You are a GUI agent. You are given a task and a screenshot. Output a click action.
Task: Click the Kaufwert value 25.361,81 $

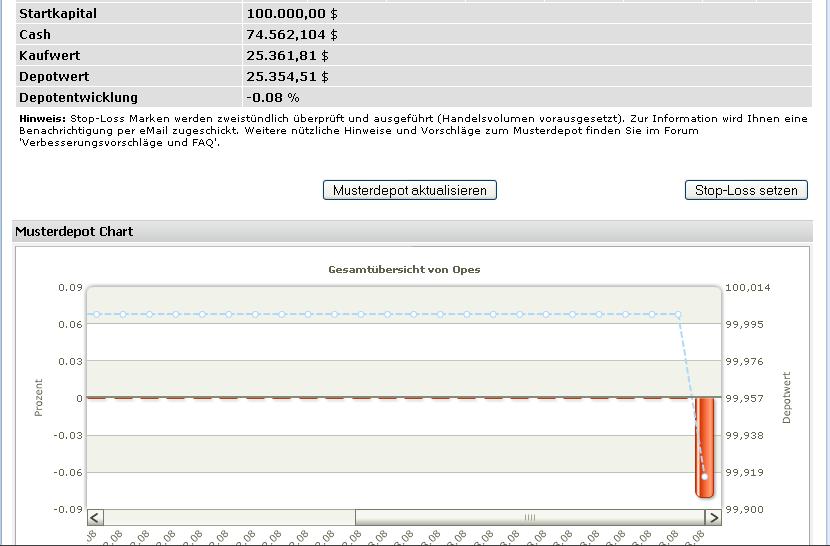[x=287, y=56]
